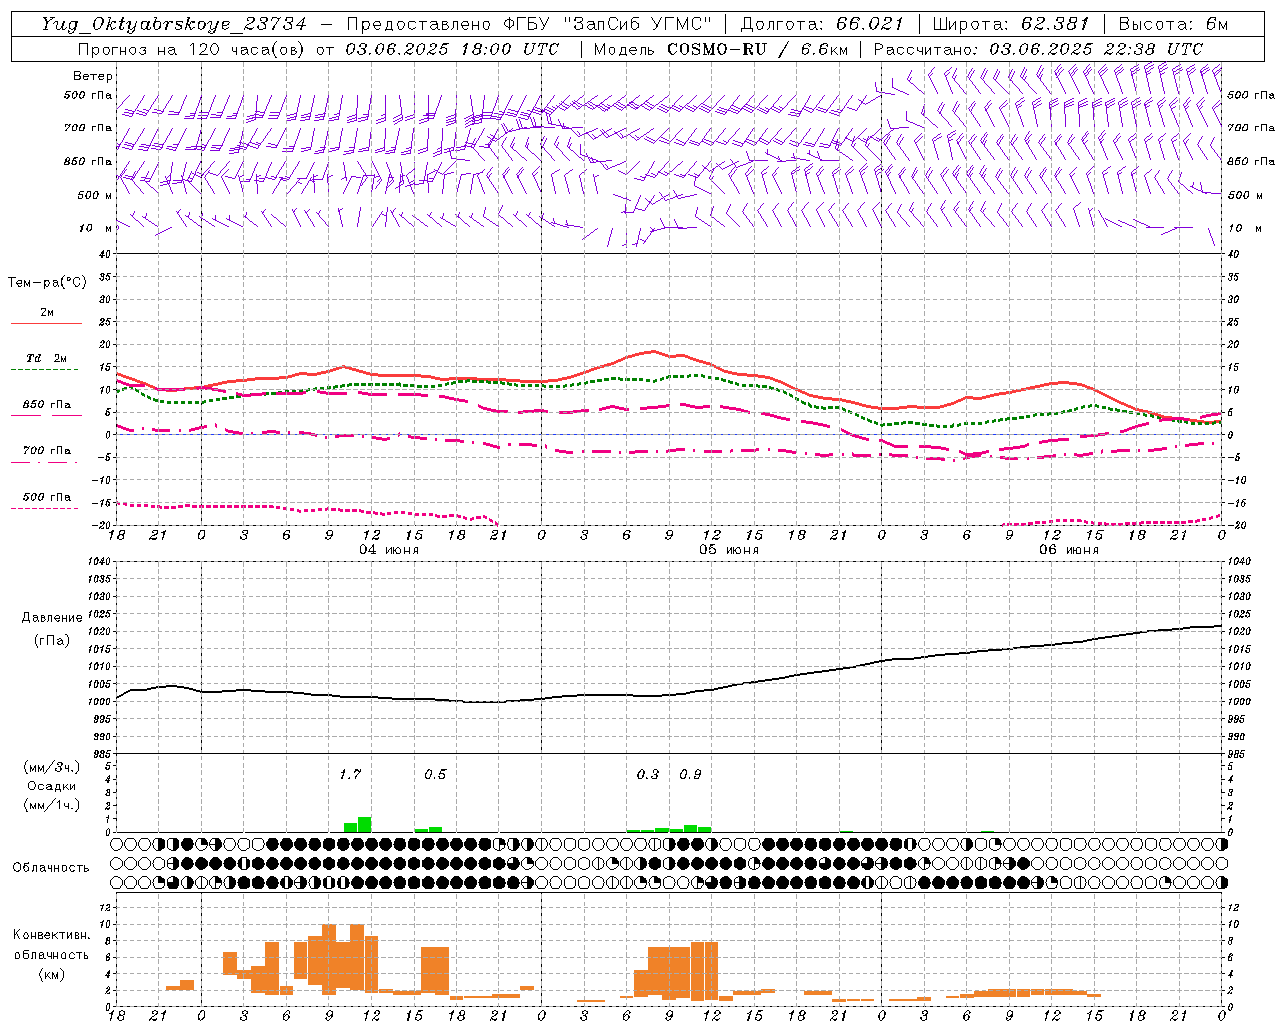Click the 850 гПа temperature legend line
This screenshot has height=1024, width=1280.
46,415
